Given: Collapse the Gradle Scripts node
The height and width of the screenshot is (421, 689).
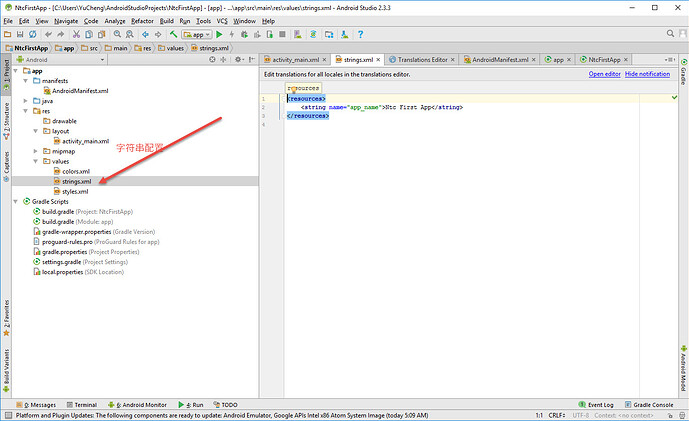Looking at the screenshot, I should tap(15, 202).
